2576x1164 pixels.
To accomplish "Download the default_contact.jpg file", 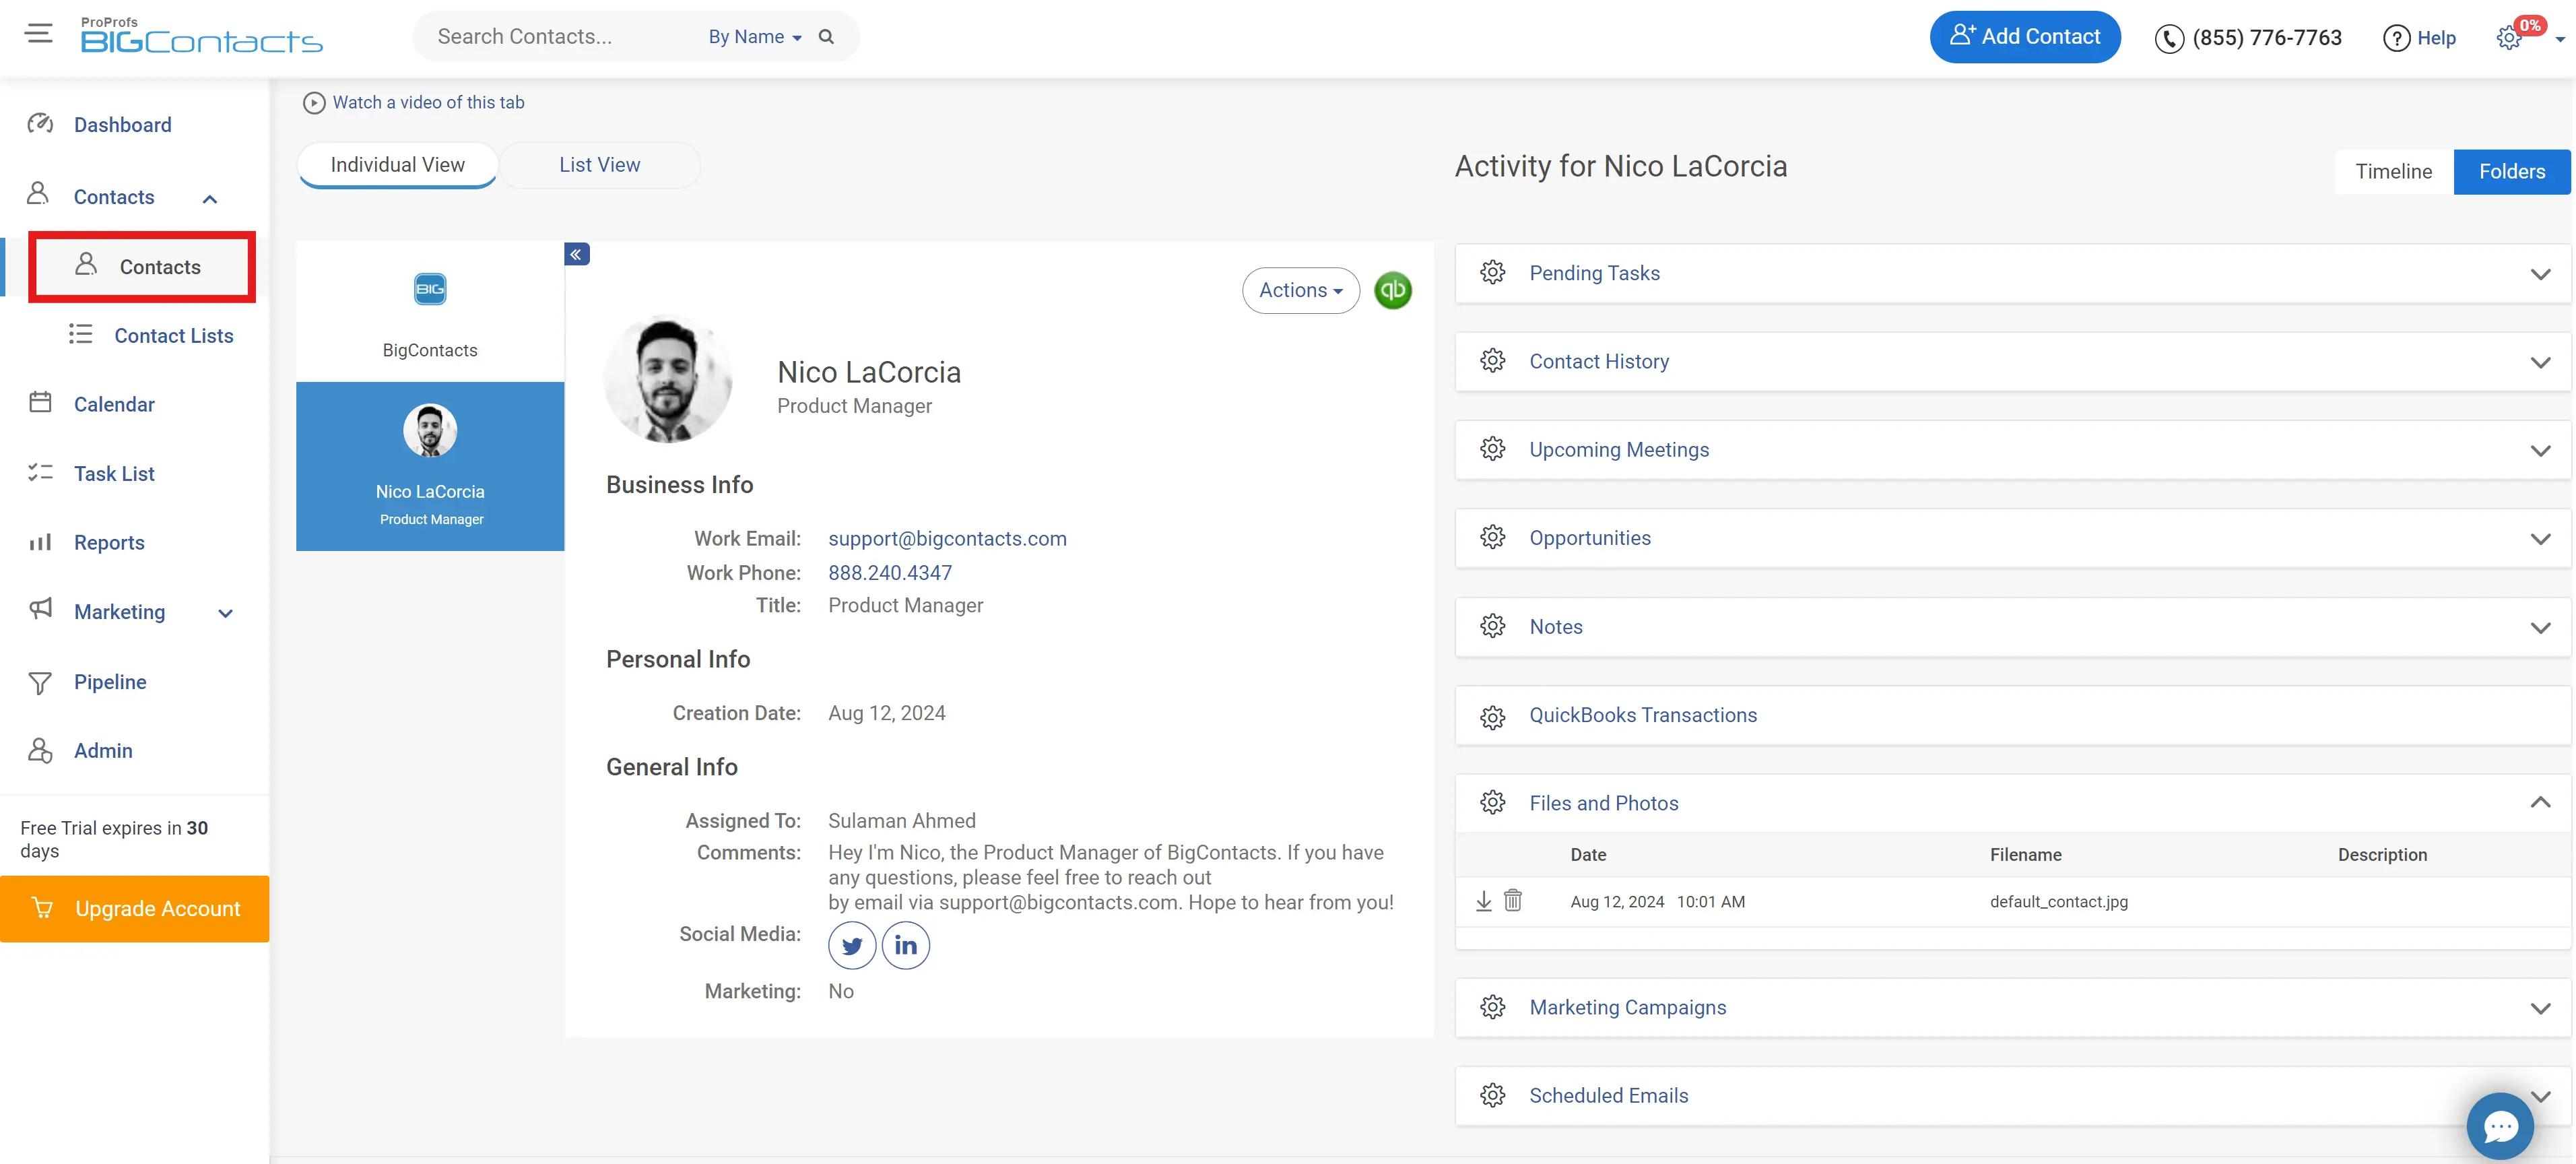I will click(x=1483, y=901).
